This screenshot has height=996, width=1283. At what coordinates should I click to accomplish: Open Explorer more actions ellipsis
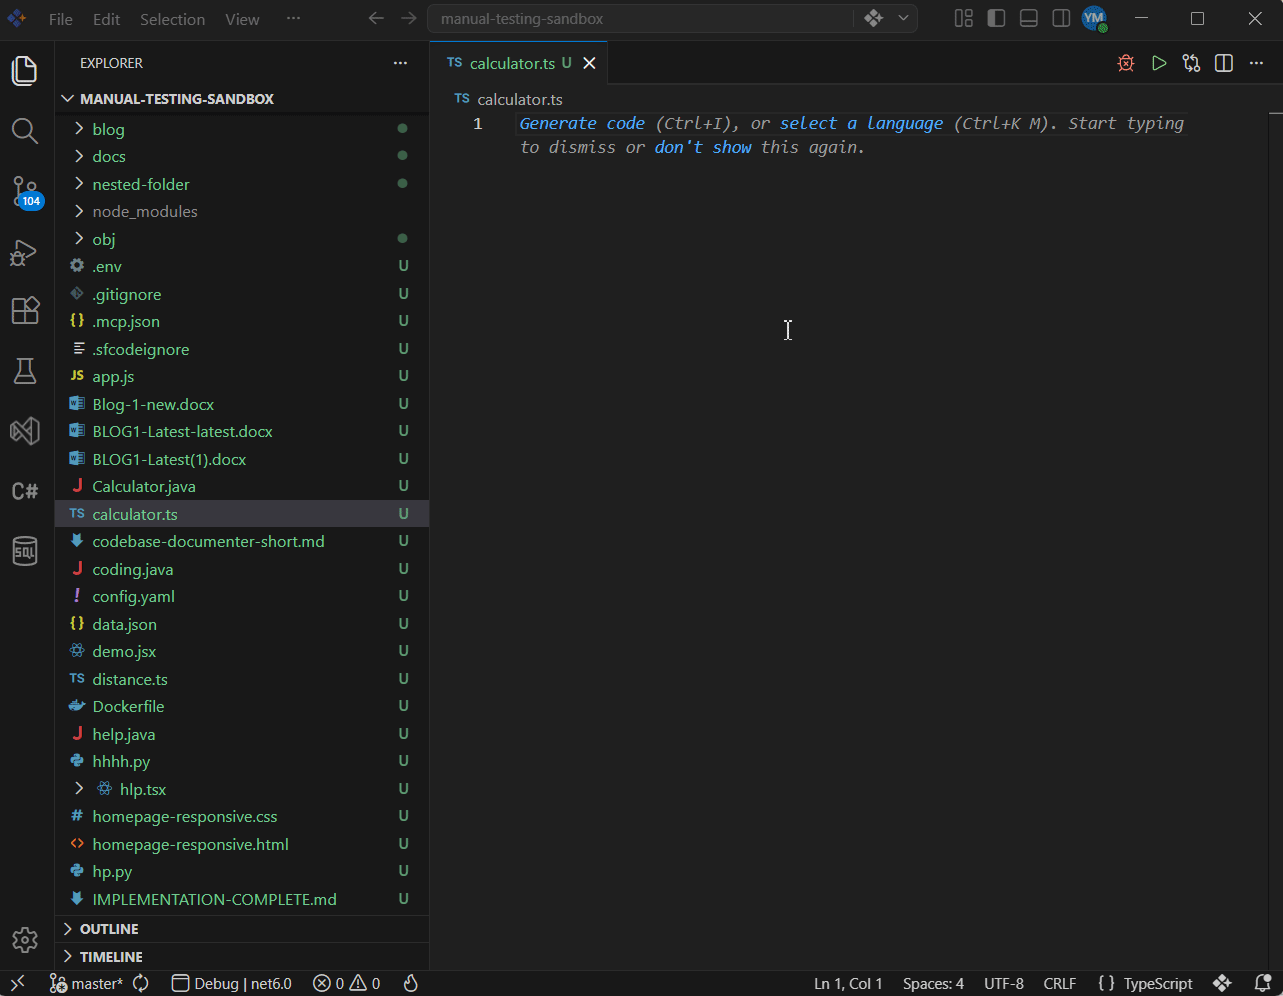pos(400,63)
